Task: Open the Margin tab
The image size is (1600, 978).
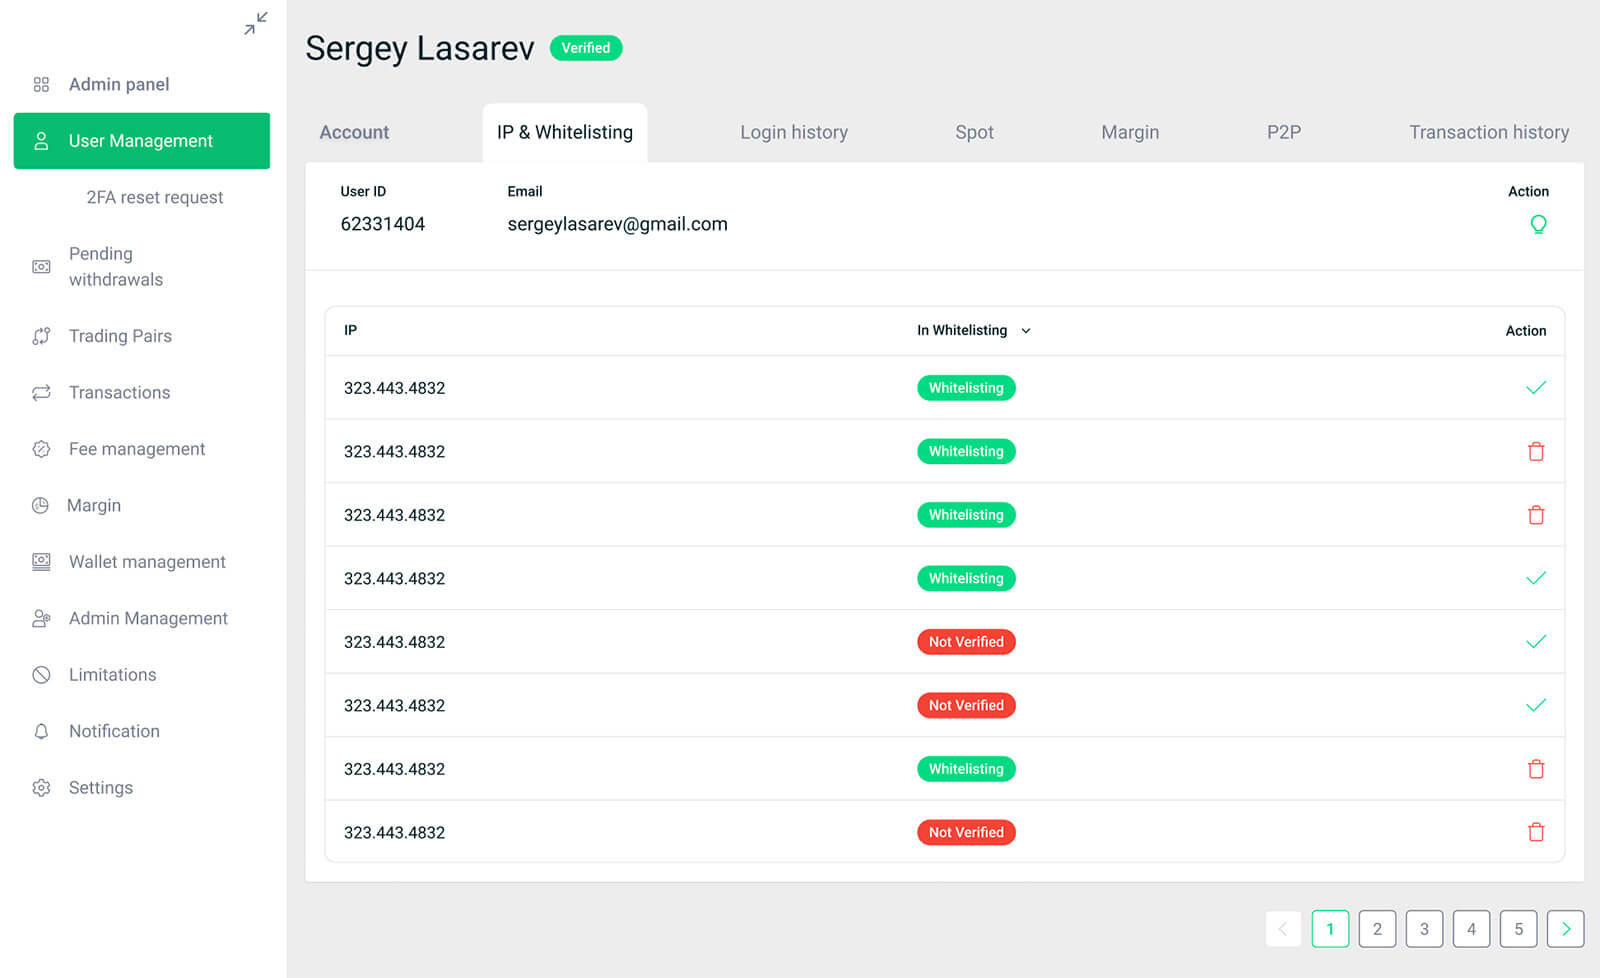Action: pyautogui.click(x=1130, y=132)
